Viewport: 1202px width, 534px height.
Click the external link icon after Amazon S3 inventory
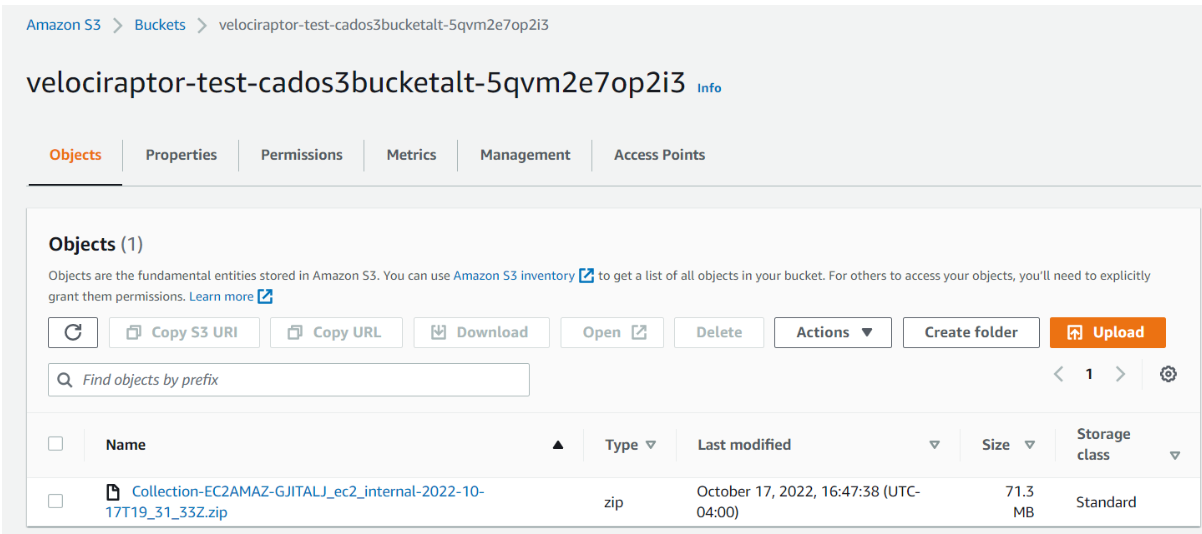(587, 275)
